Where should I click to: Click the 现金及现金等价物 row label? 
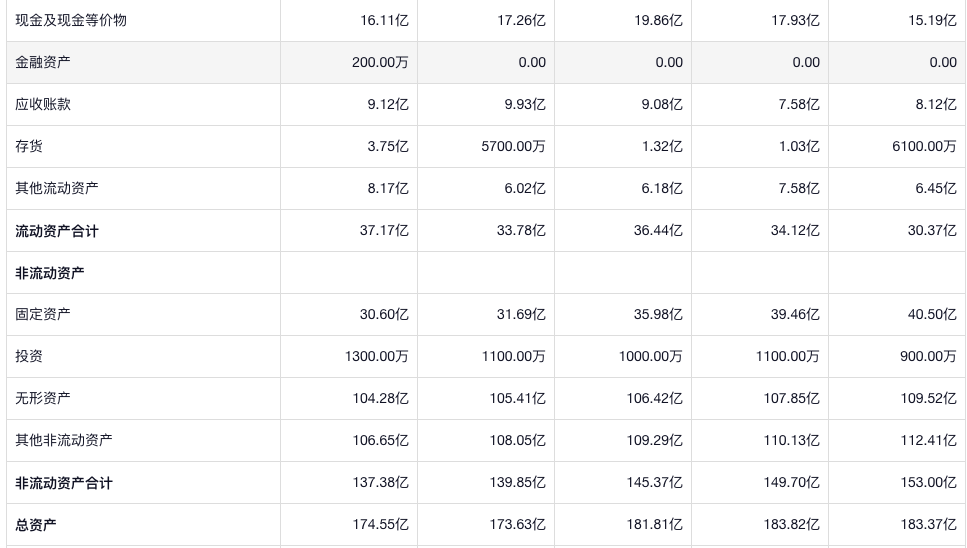pos(71,20)
